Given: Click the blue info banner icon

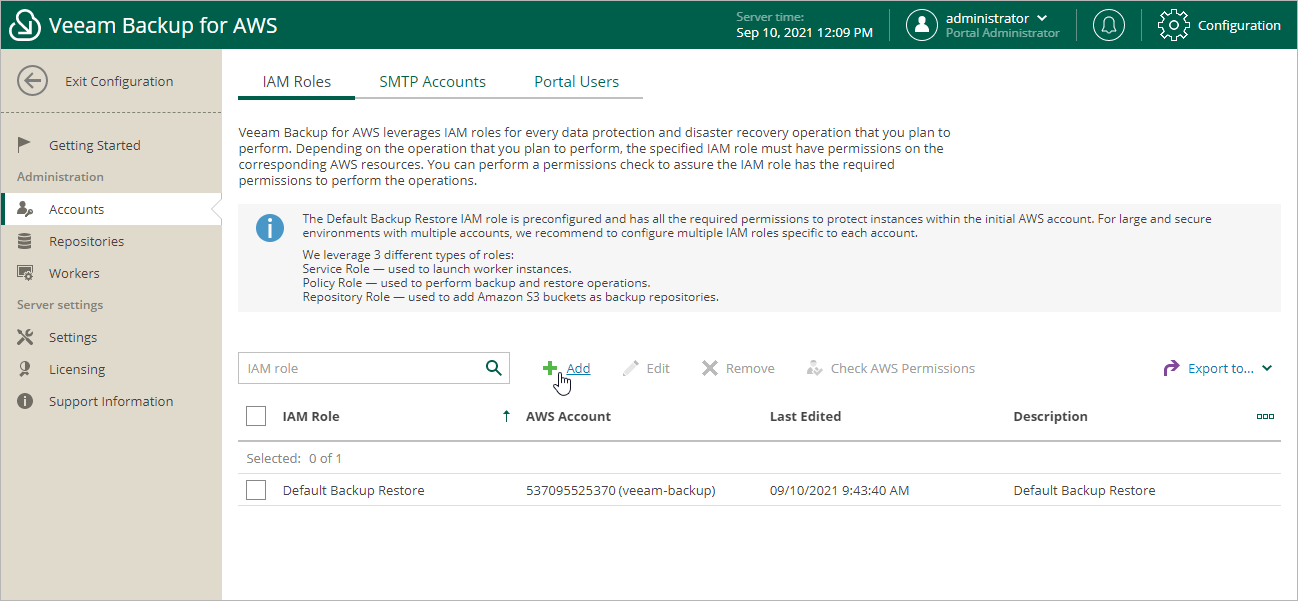Looking at the screenshot, I should (x=270, y=228).
